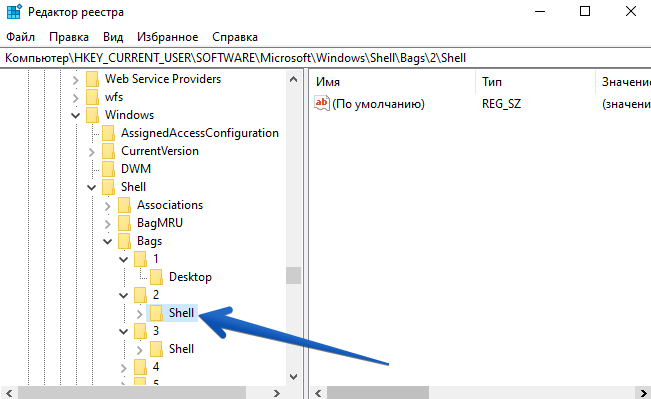Click the Desktop folder icon

(157, 277)
